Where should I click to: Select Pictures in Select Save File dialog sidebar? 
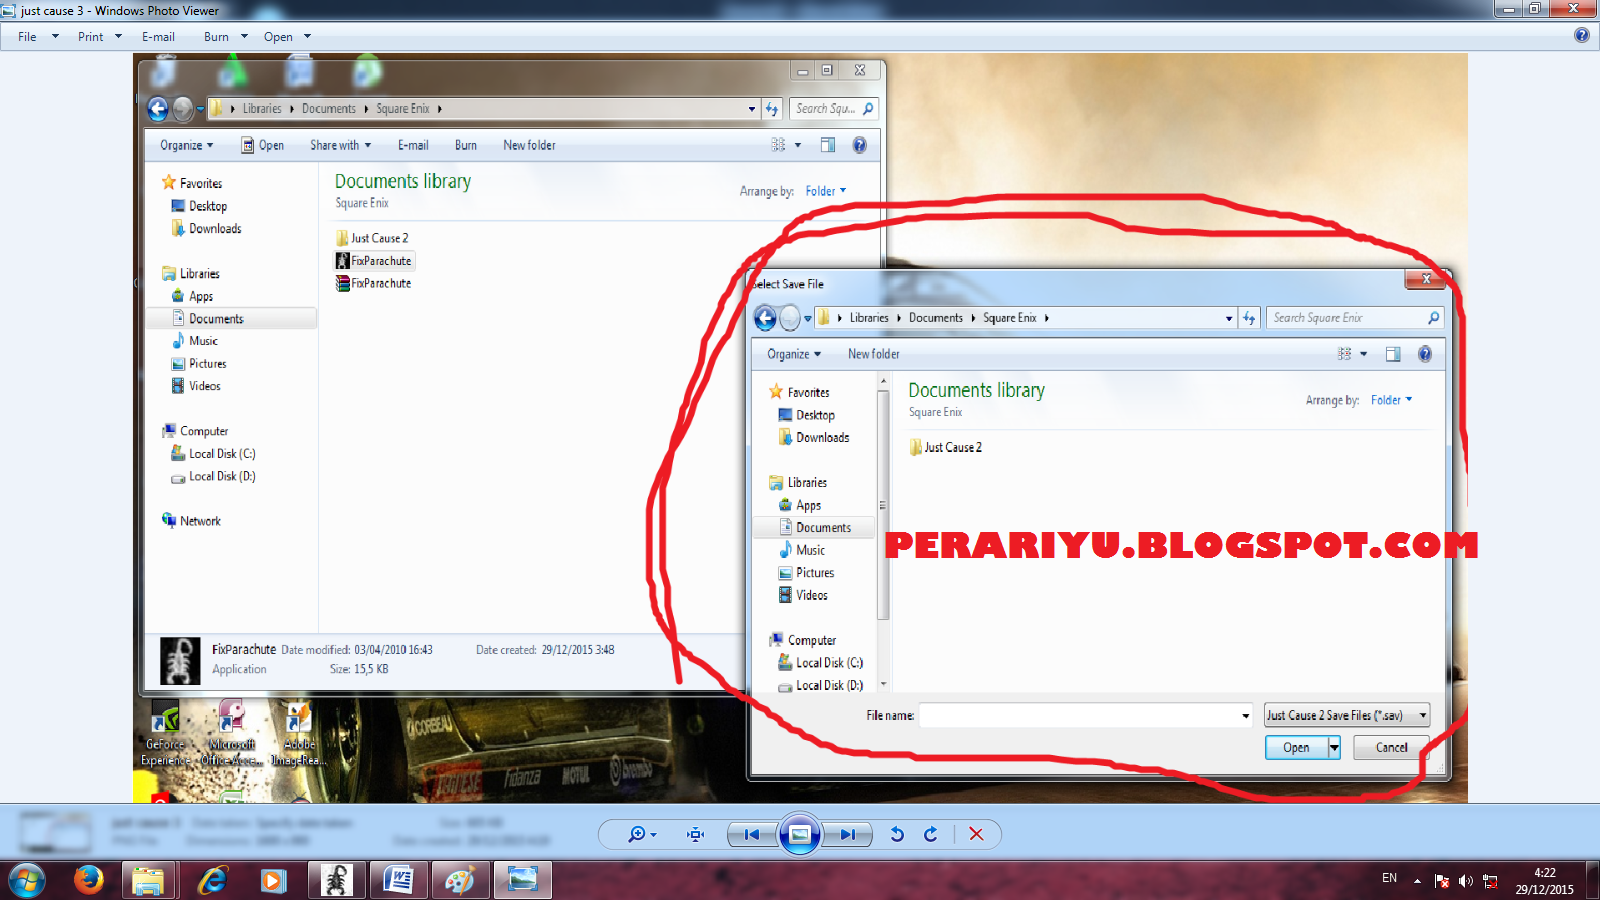coord(806,573)
